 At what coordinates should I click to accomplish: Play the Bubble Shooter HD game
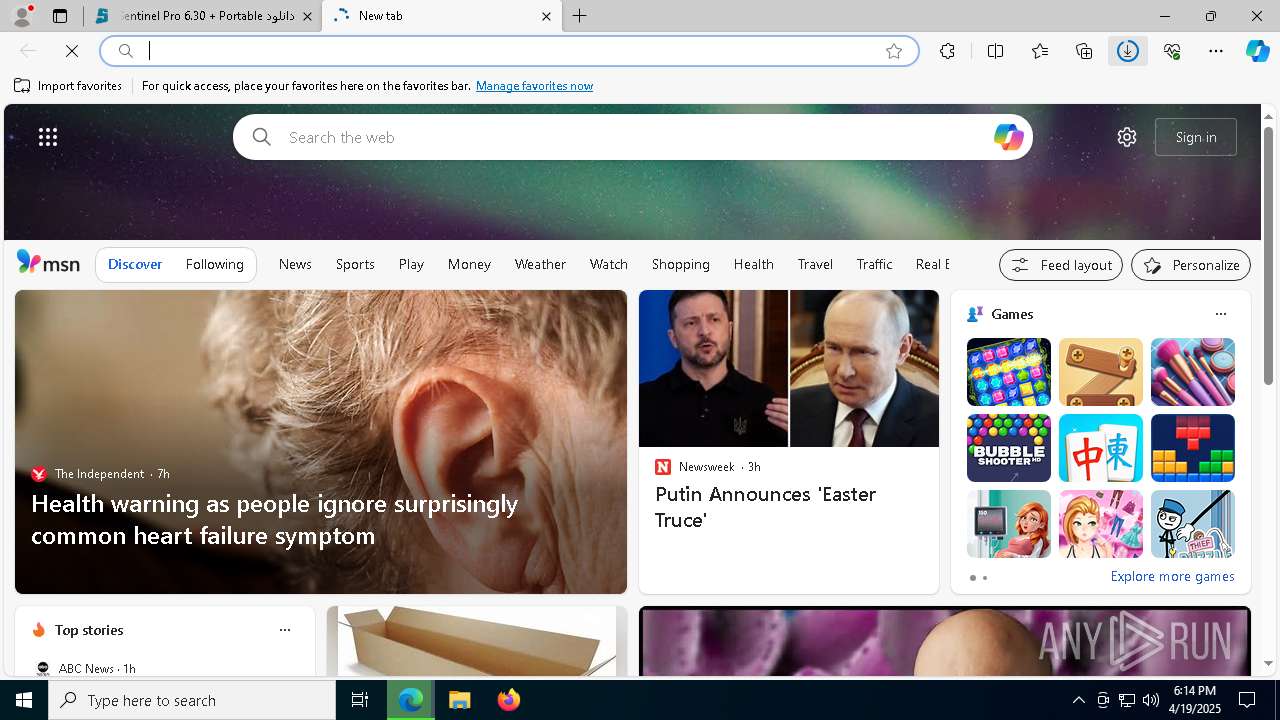tap(1009, 448)
